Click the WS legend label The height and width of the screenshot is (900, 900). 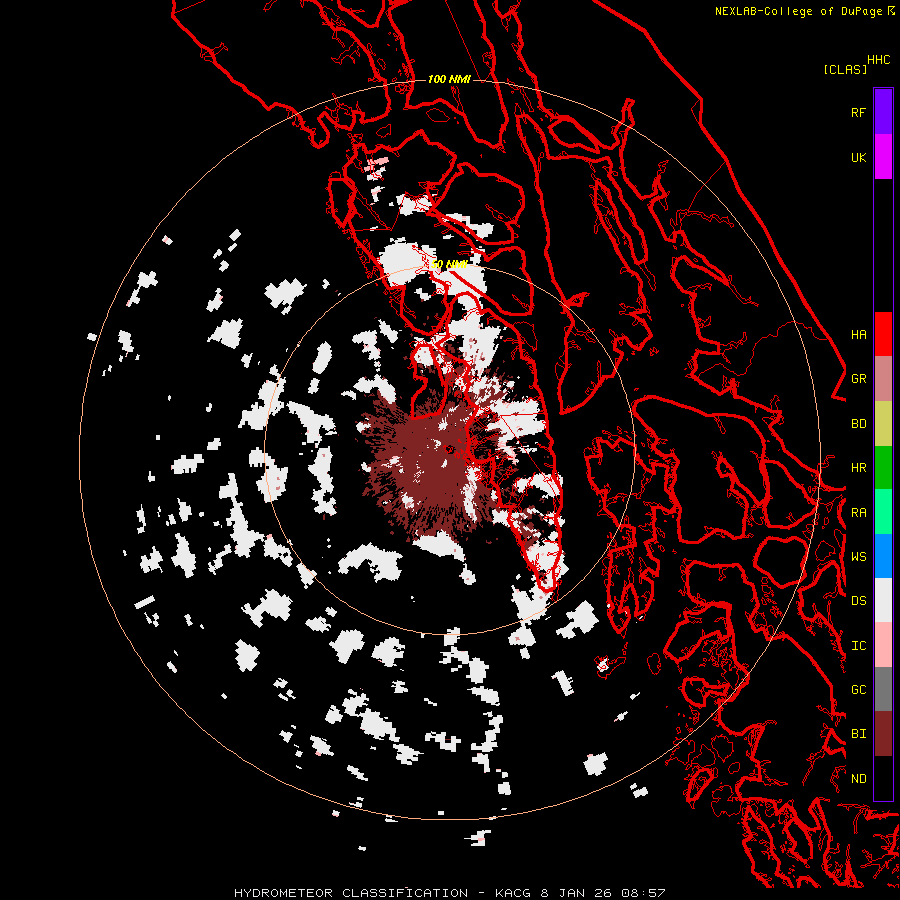(x=858, y=556)
